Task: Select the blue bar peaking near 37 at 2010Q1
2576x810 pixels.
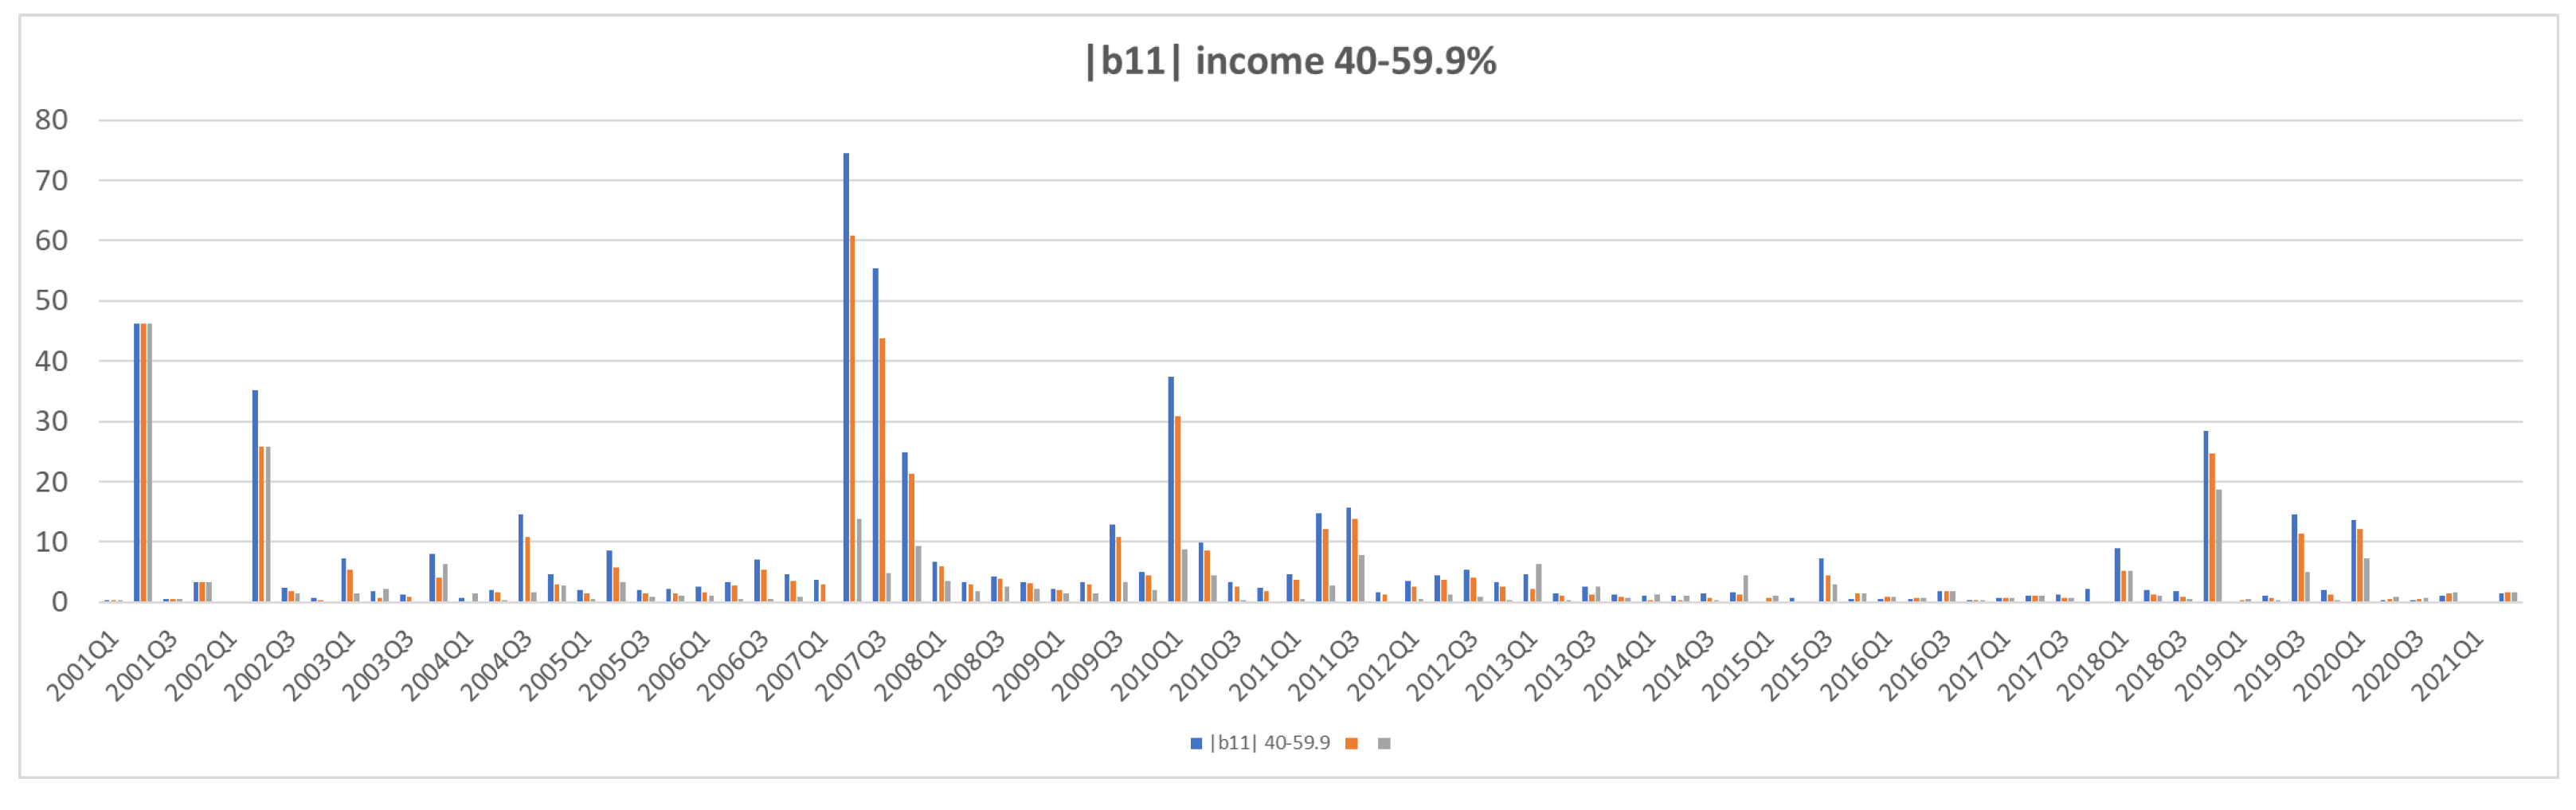Action: (1171, 490)
